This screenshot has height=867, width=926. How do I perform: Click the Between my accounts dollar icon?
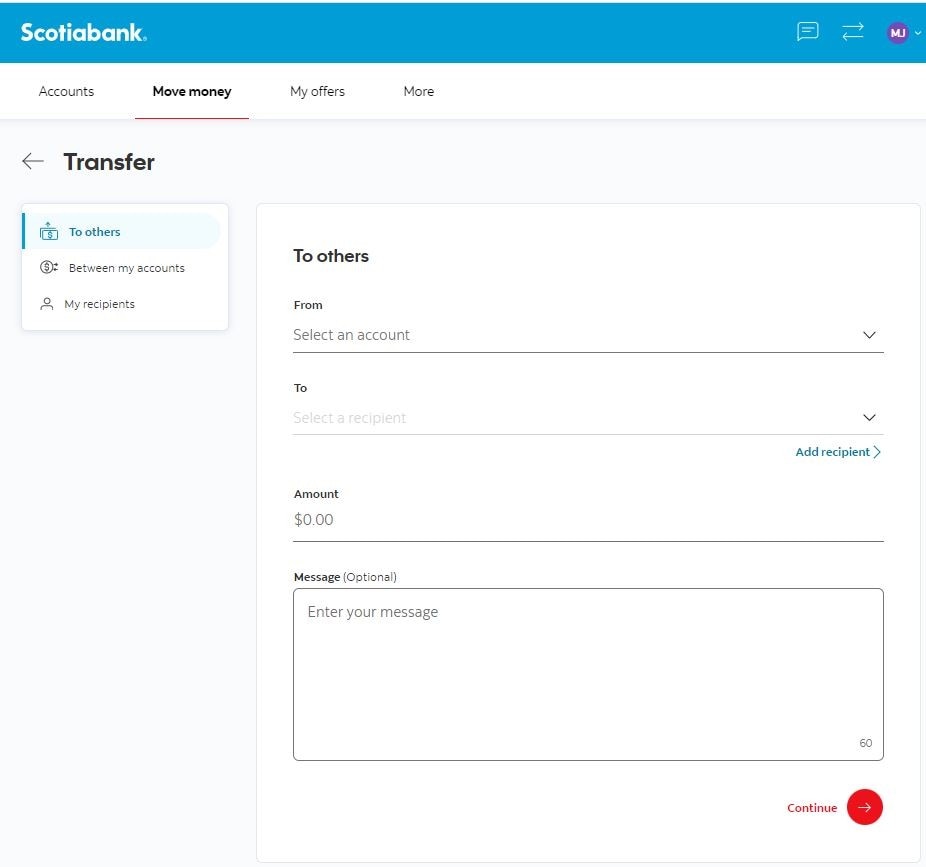click(x=48, y=268)
